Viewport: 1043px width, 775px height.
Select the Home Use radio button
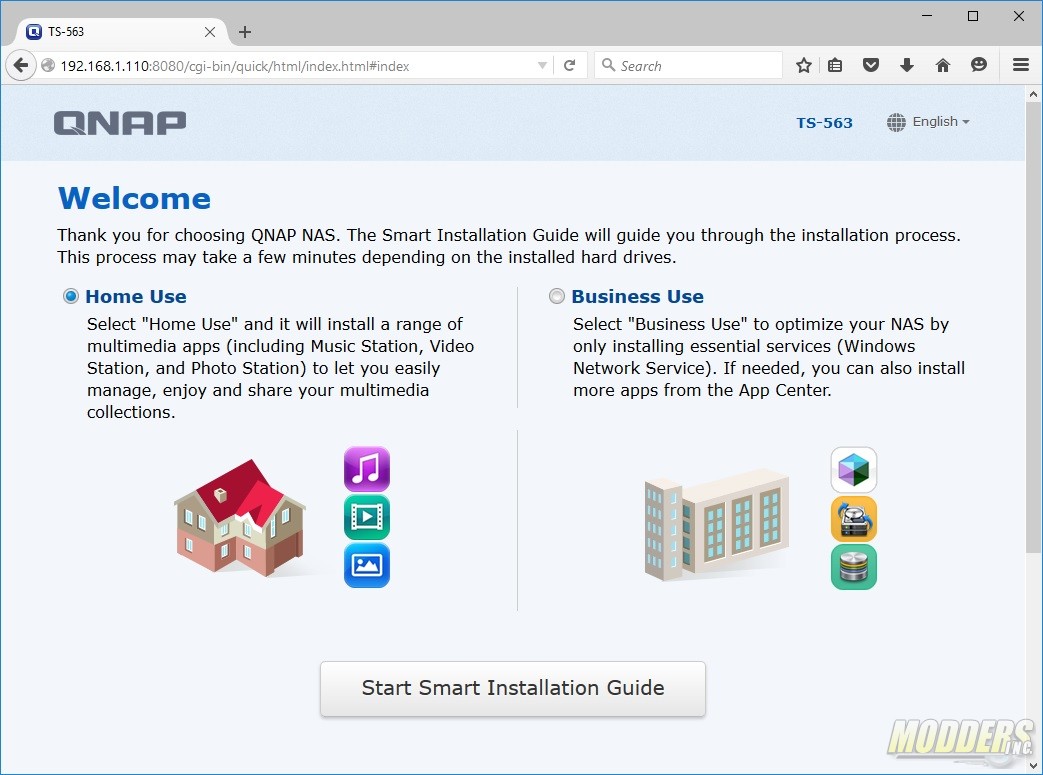click(71, 296)
